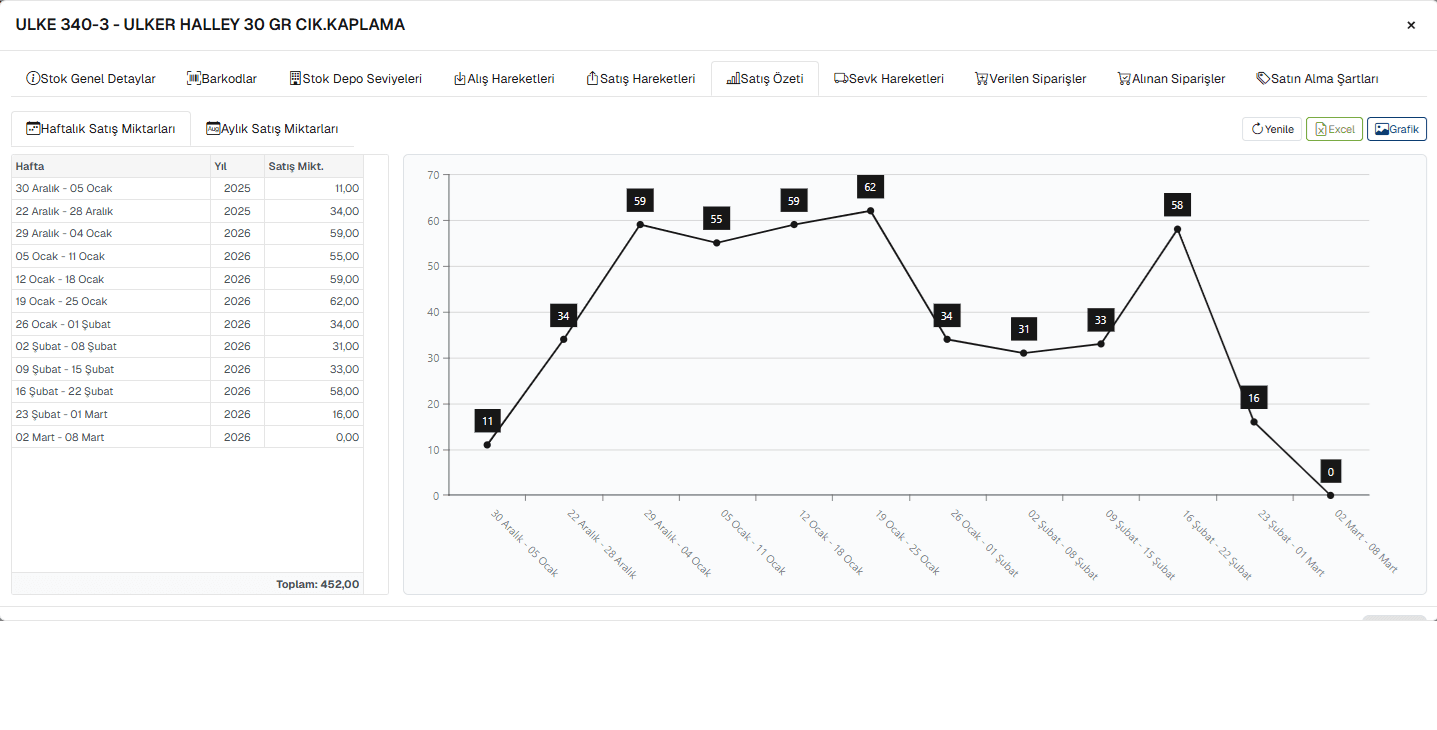Click the cart icon on Verilen Siparişler
Image resolution: width=1437 pixels, height=730 pixels.
point(982,78)
